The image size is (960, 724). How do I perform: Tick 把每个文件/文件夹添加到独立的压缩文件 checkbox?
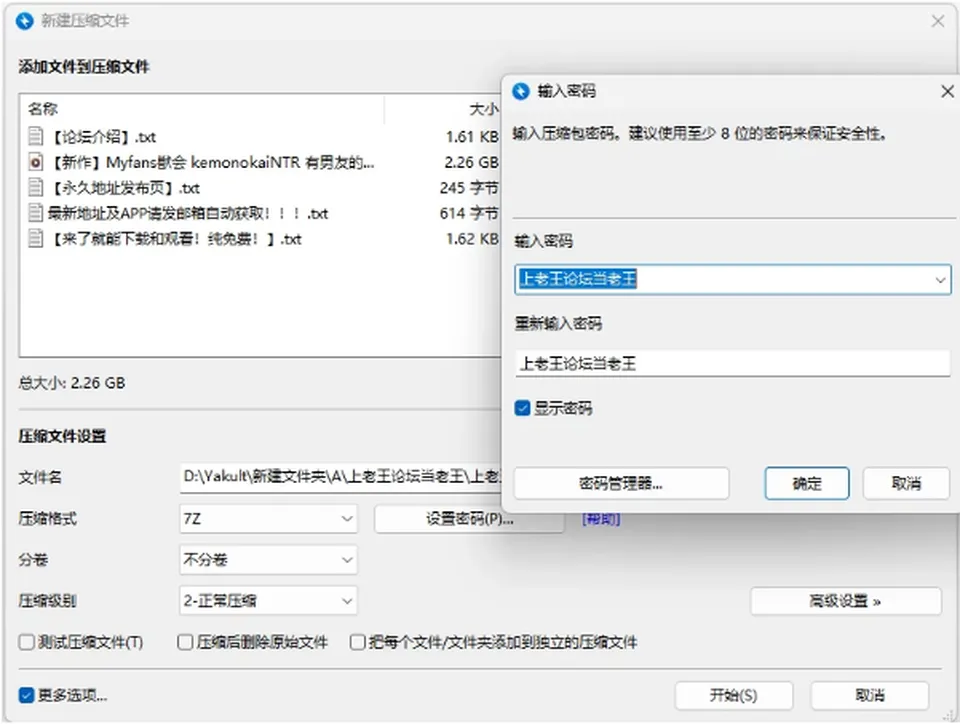point(358,642)
